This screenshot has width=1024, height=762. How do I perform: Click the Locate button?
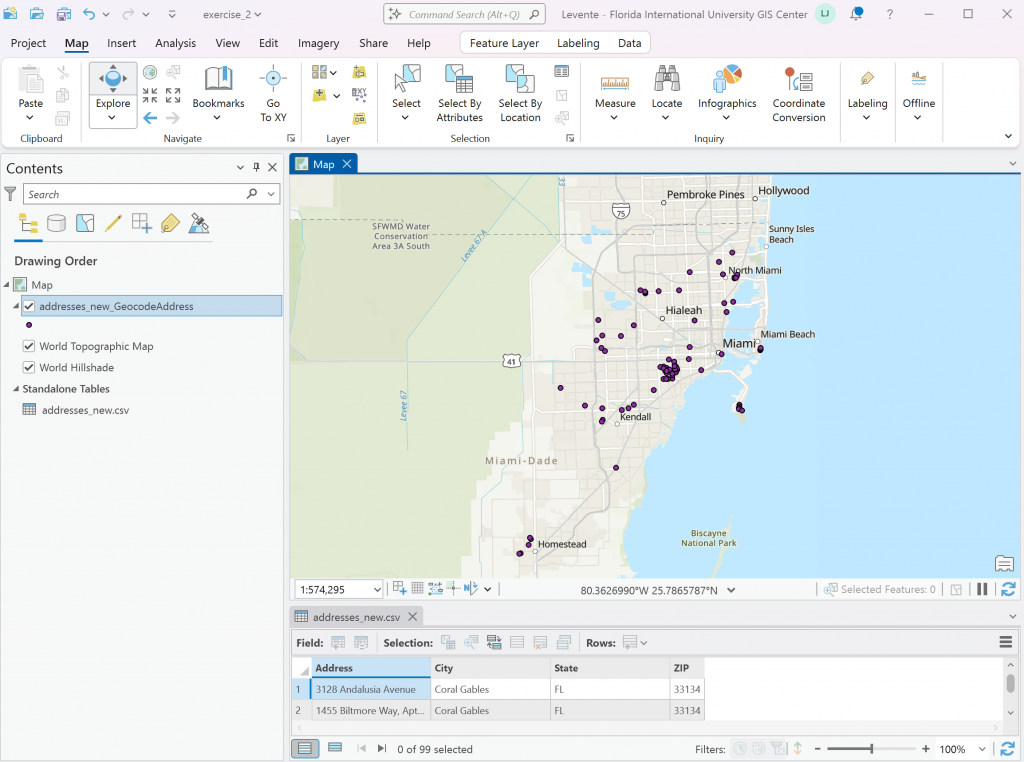667,93
